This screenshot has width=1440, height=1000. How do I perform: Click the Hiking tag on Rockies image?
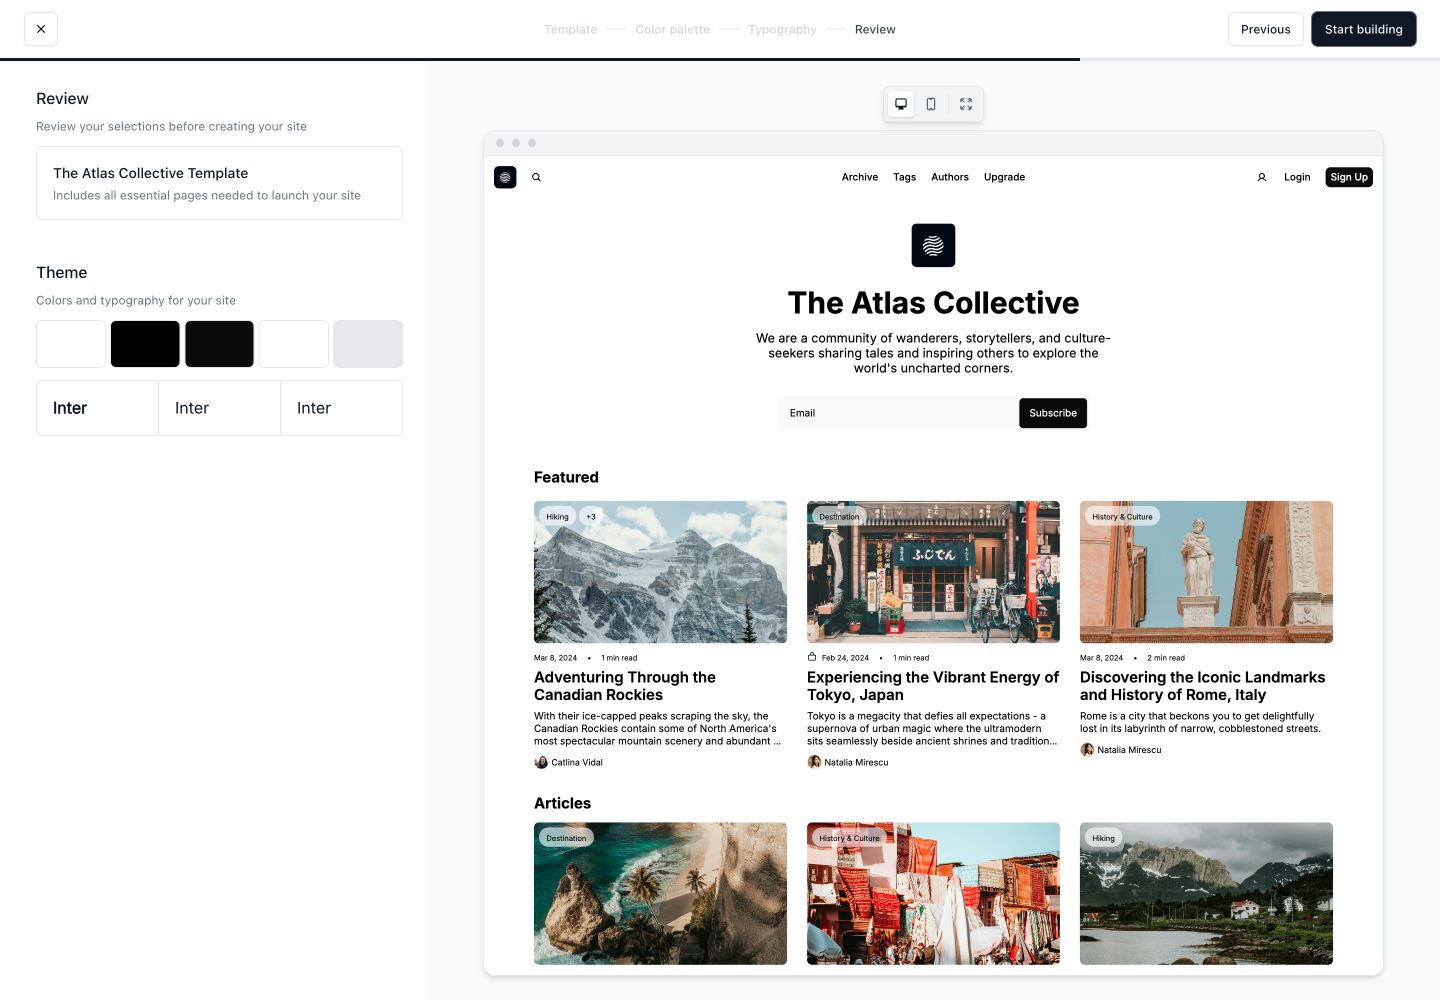(557, 517)
